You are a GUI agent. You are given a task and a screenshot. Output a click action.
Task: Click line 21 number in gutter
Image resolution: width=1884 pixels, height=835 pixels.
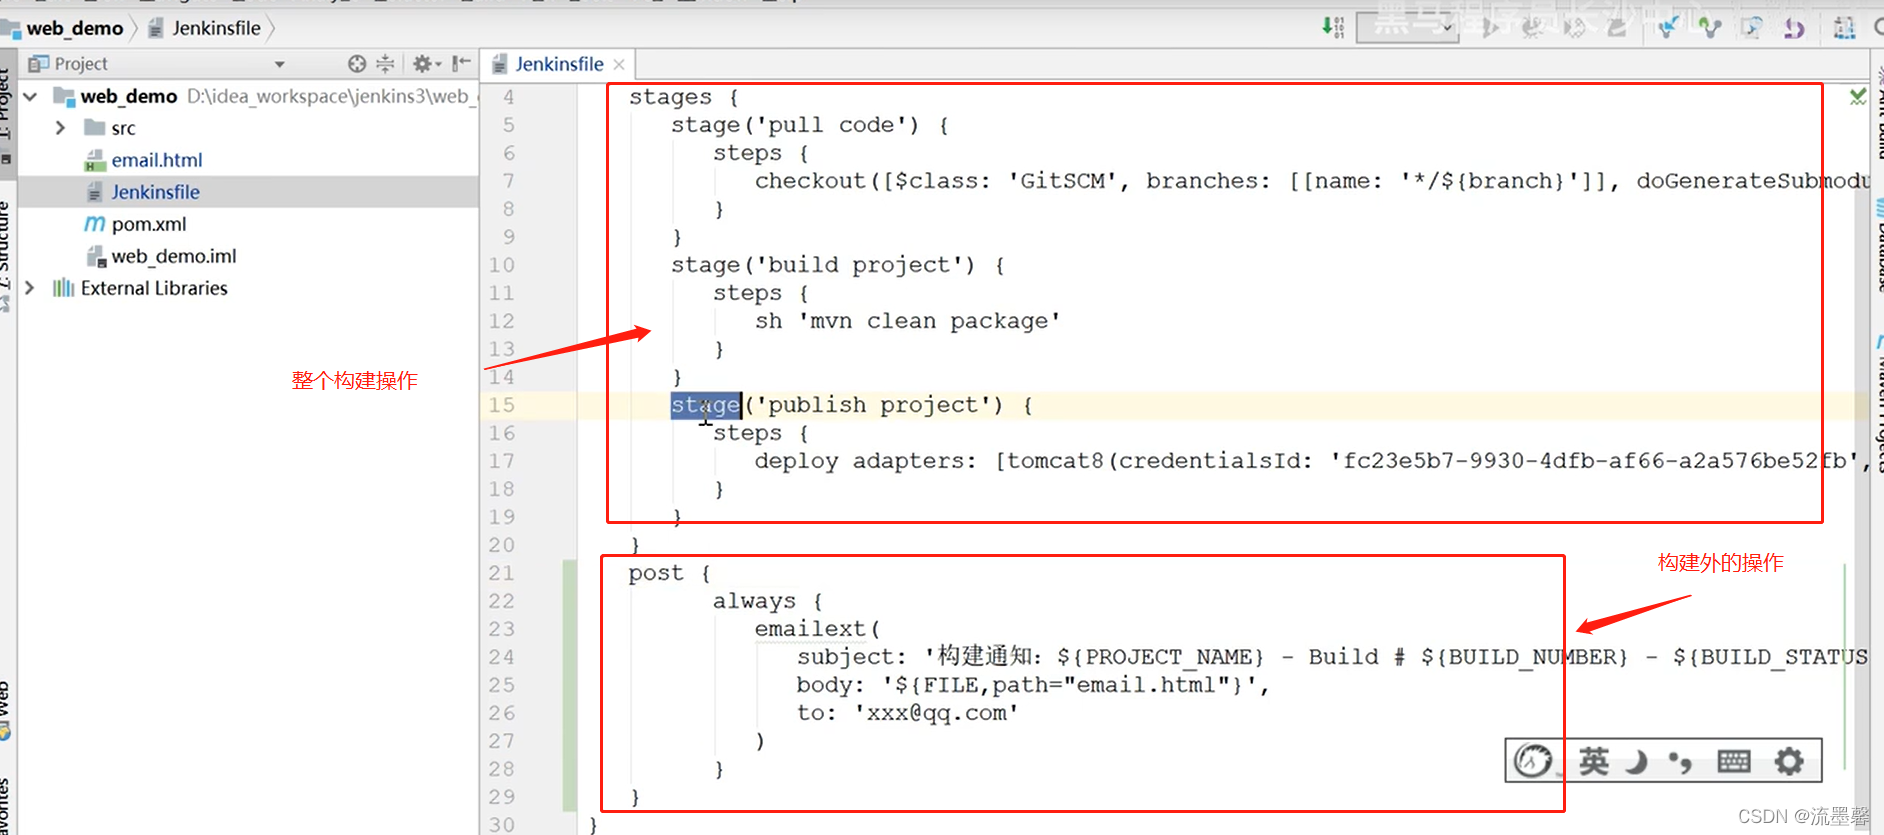click(x=502, y=573)
